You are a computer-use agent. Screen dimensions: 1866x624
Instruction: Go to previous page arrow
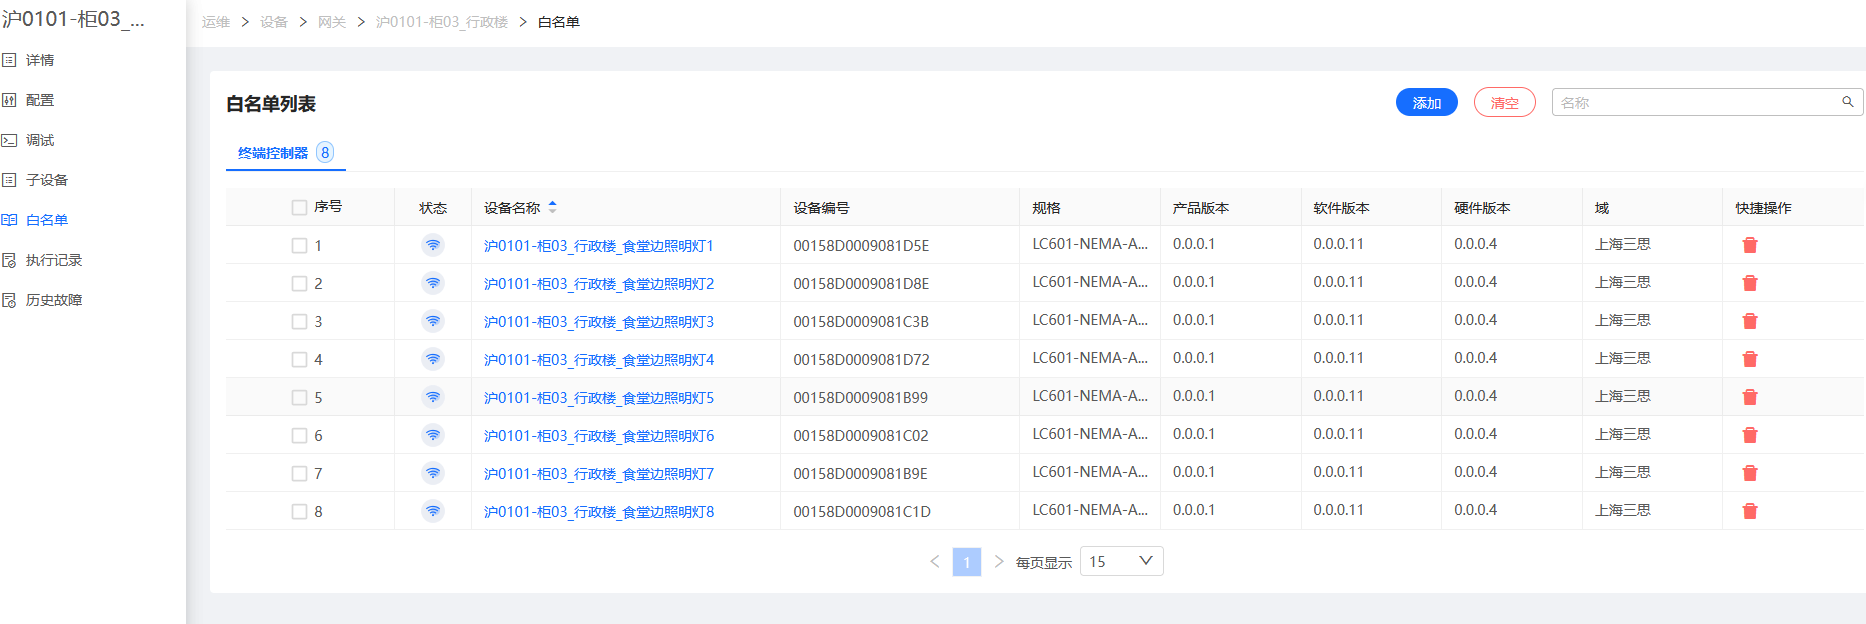935,561
